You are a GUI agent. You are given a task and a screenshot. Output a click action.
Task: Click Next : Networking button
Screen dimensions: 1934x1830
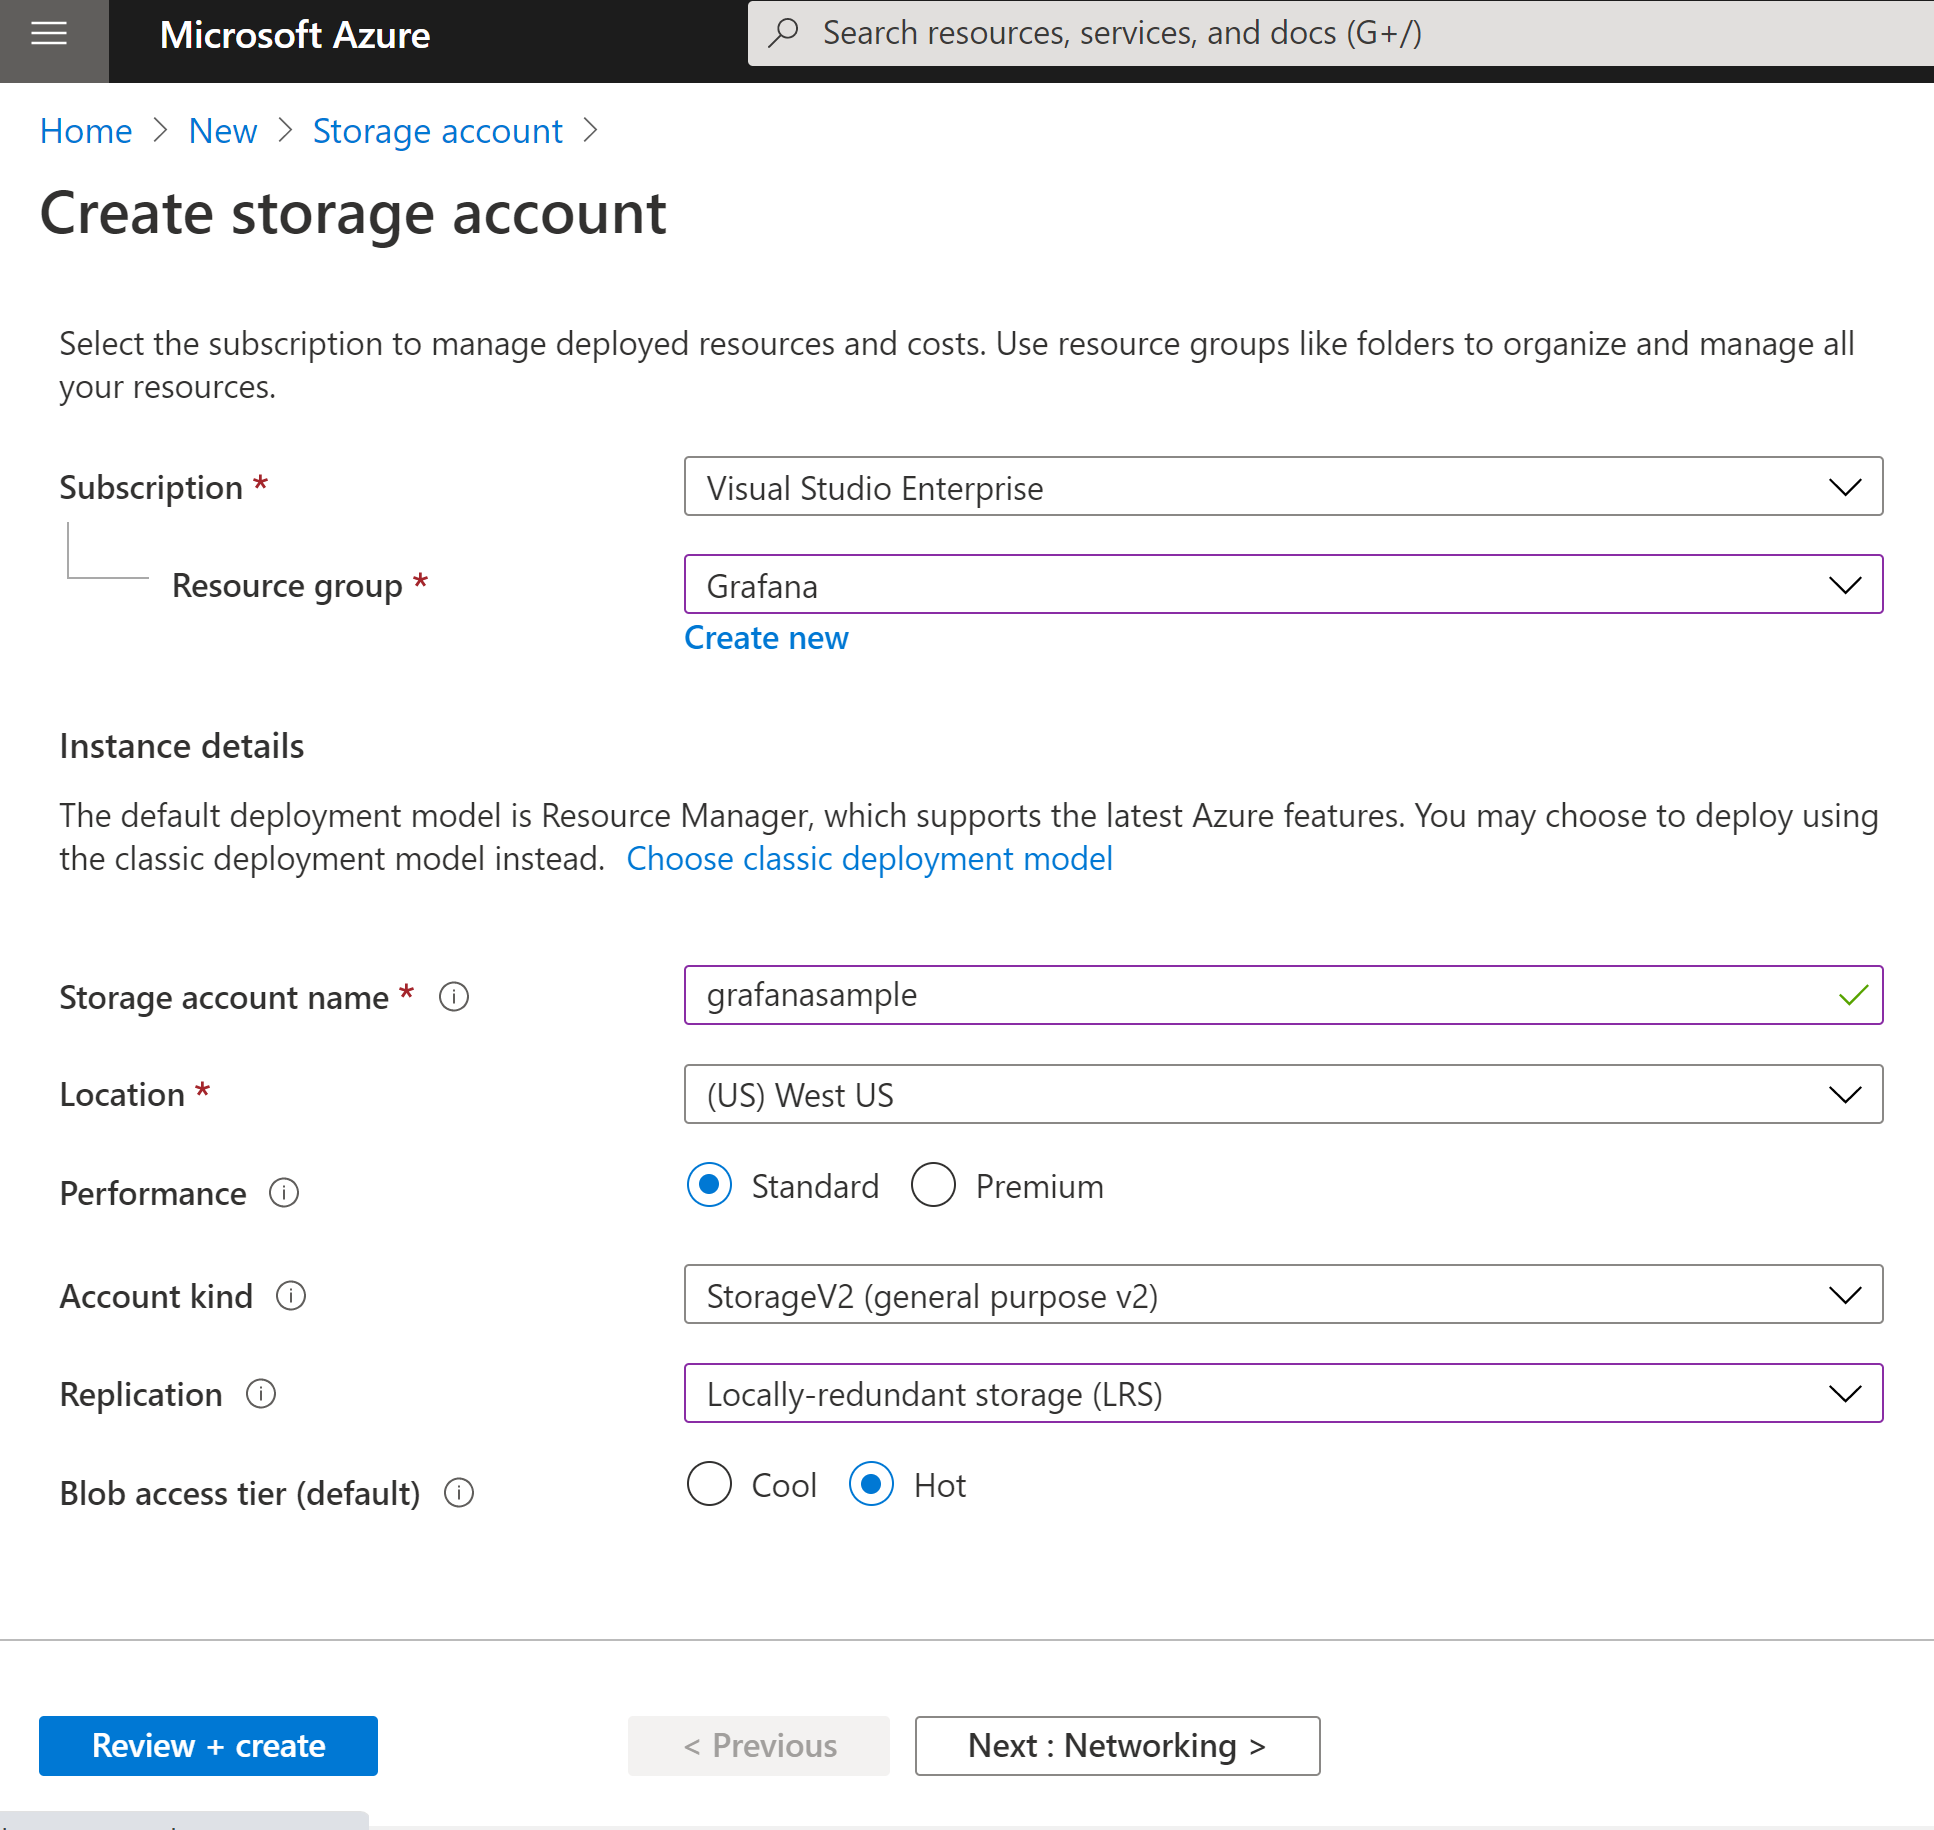[1117, 1746]
